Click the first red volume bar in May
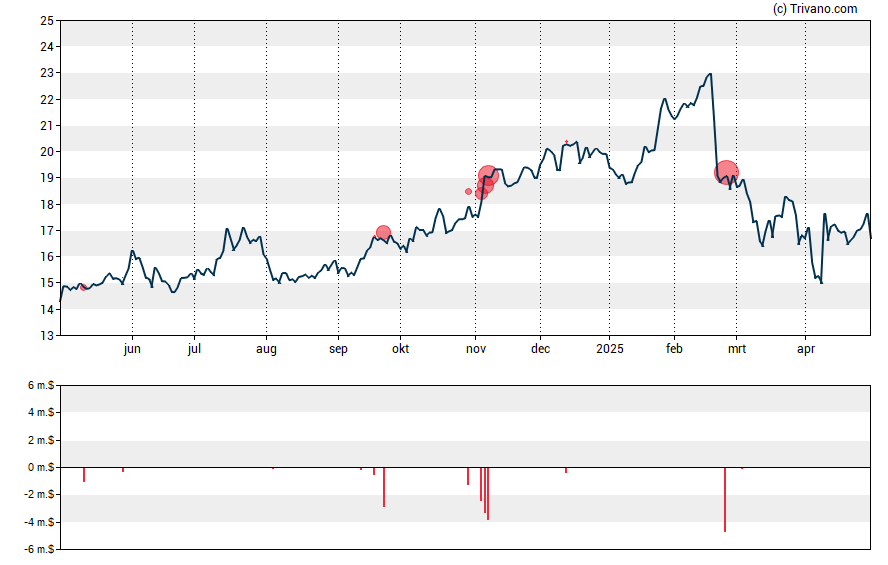Image resolution: width=888 pixels, height=565 pixels. [x=84, y=474]
